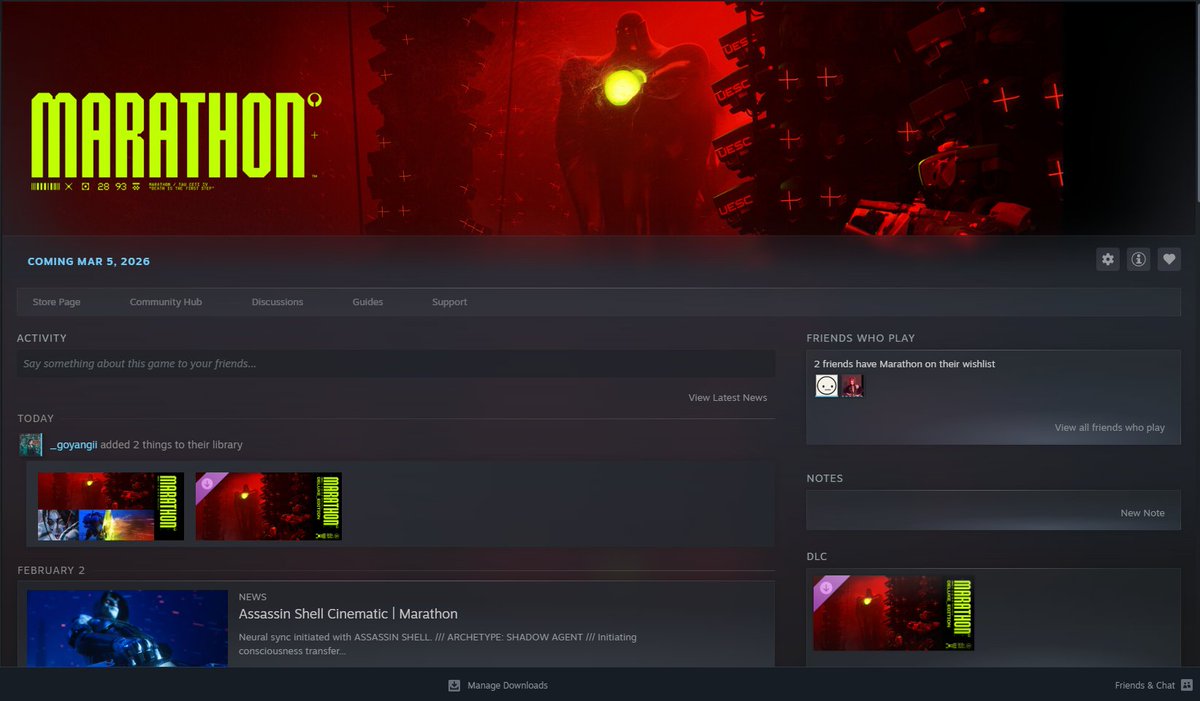Open the Deluxe Edition DLC thumbnail
Image resolution: width=1200 pixels, height=701 pixels.
tap(893, 613)
